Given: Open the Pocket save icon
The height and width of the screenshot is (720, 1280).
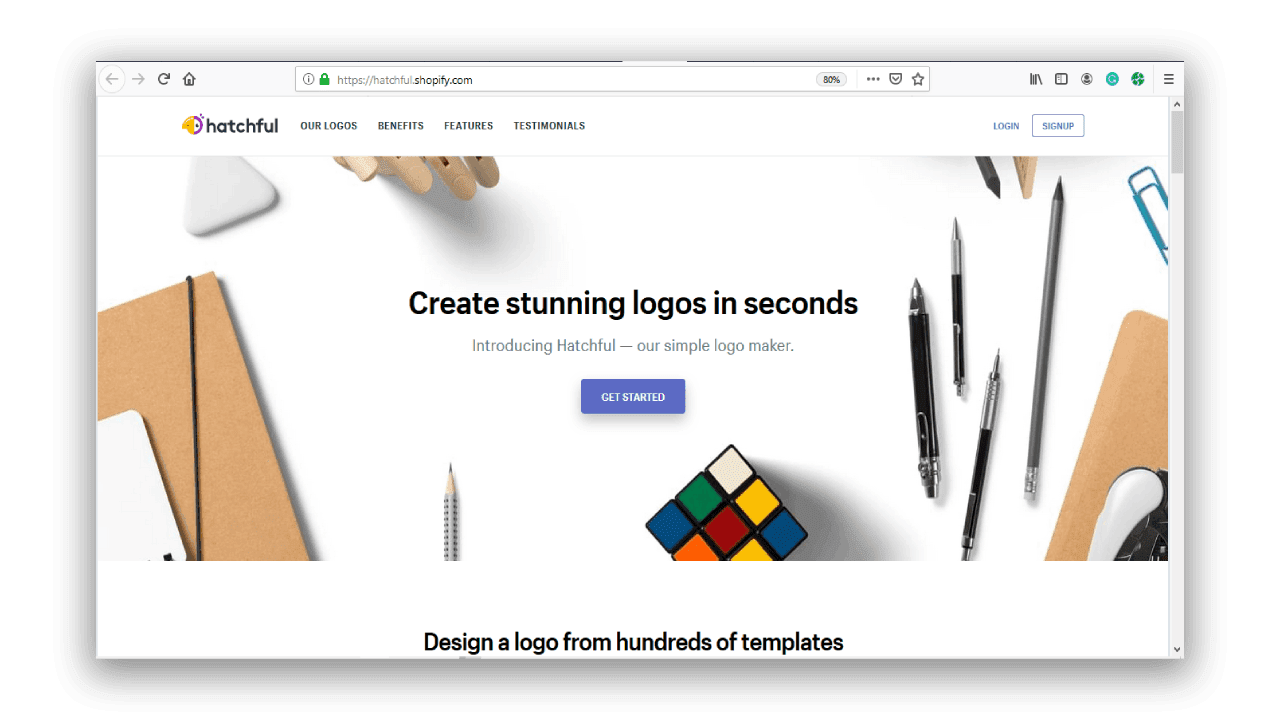Looking at the screenshot, I should [896, 79].
